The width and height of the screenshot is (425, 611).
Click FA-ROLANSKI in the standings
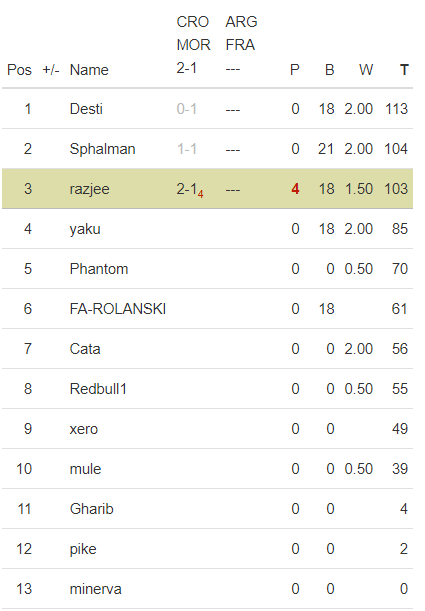pos(118,309)
